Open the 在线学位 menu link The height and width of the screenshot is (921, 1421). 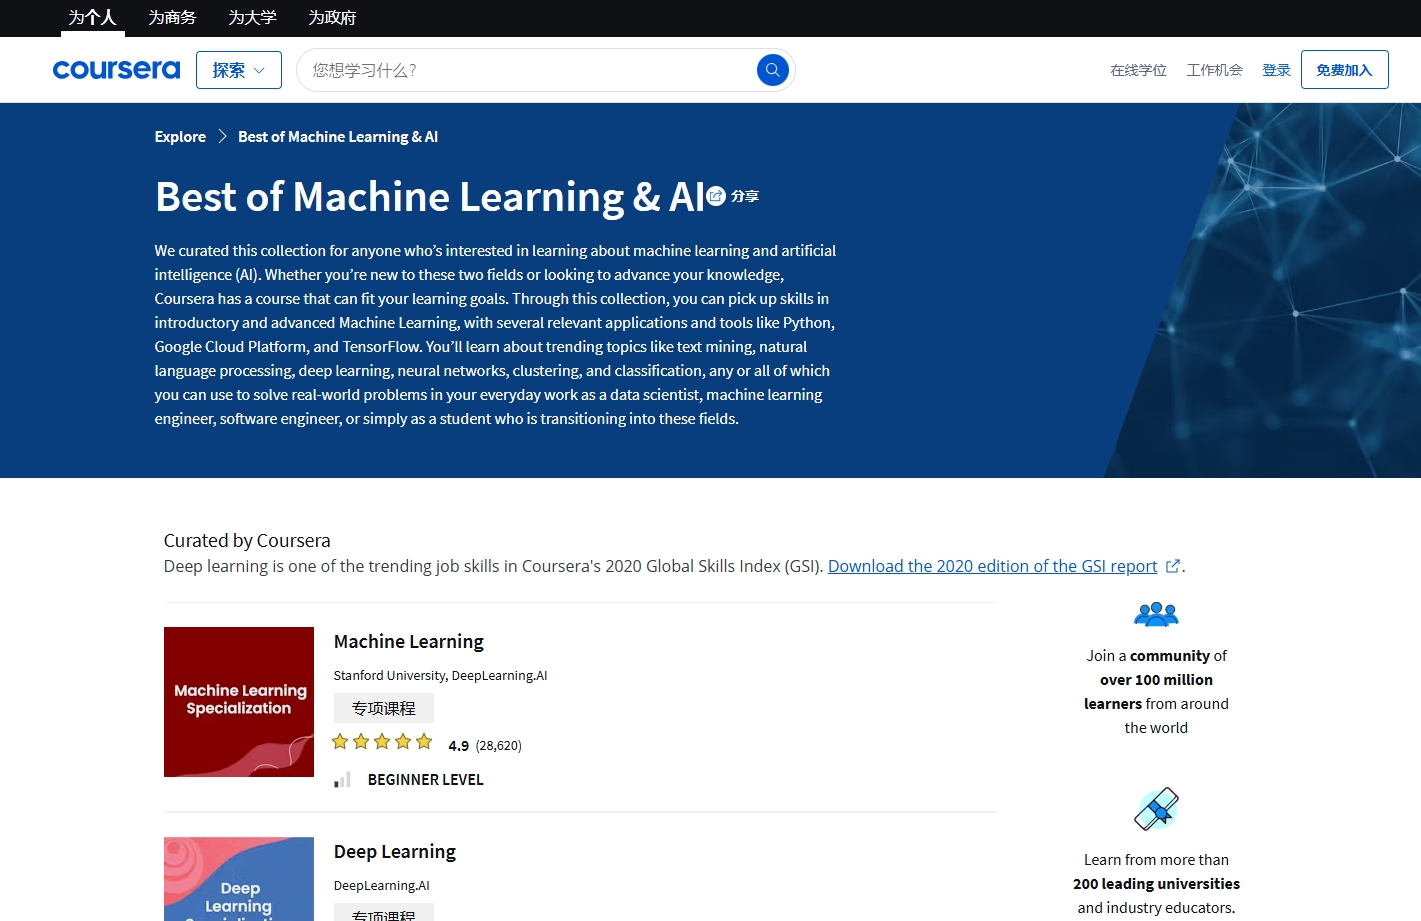pyautogui.click(x=1138, y=70)
